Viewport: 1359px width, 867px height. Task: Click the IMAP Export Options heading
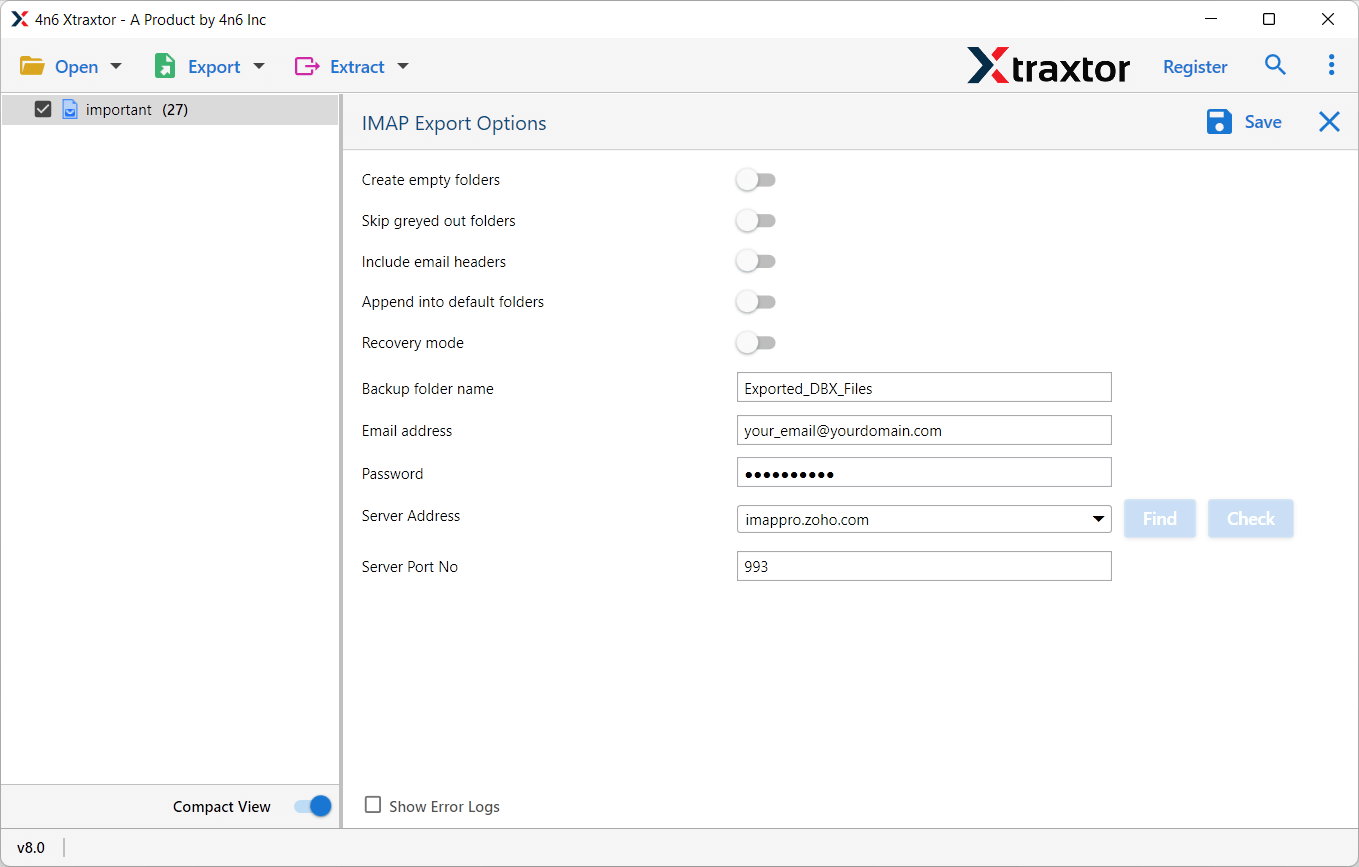454,123
